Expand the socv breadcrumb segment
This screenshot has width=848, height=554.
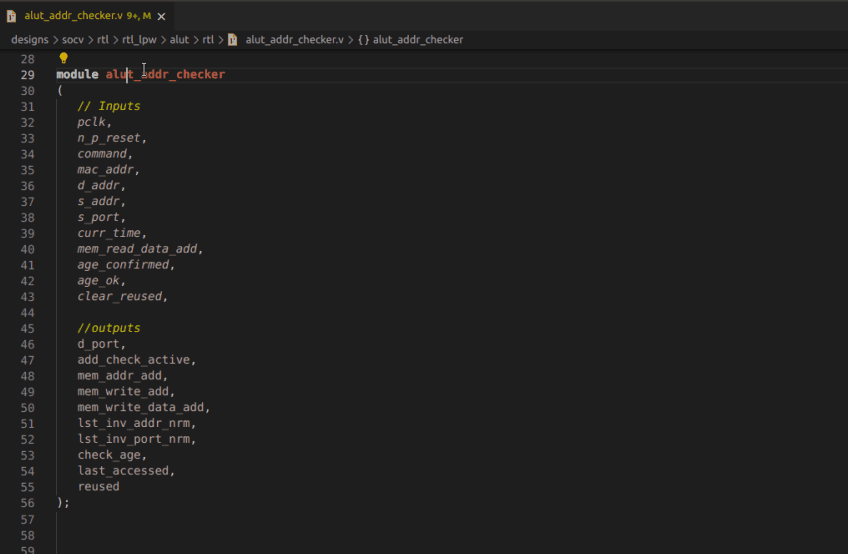72,40
